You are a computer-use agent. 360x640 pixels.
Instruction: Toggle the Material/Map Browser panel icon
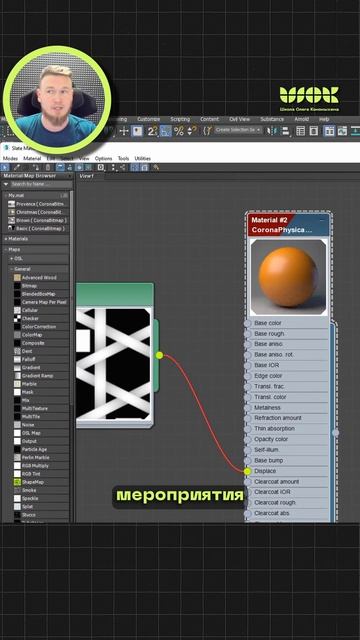click(x=134, y=167)
